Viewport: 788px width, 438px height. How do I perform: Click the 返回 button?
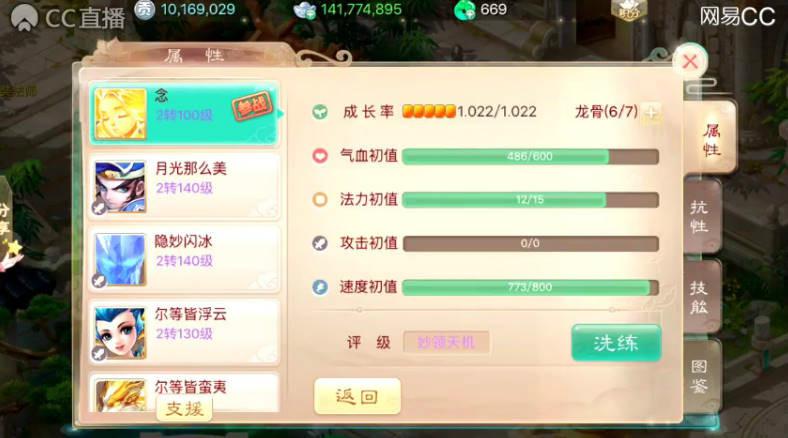click(357, 396)
